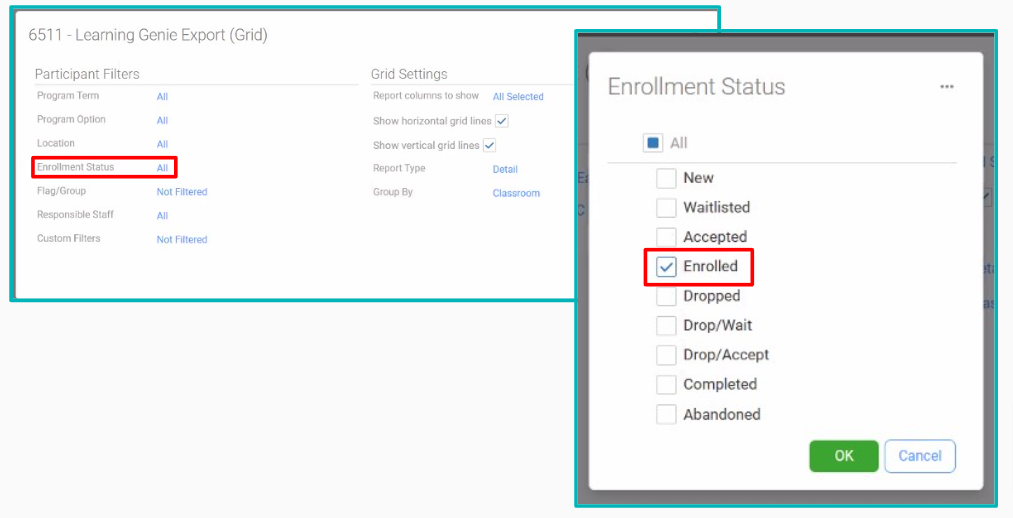Open the Flag/Group Not Filtered link
The height and width of the screenshot is (518, 1013).
point(182,192)
